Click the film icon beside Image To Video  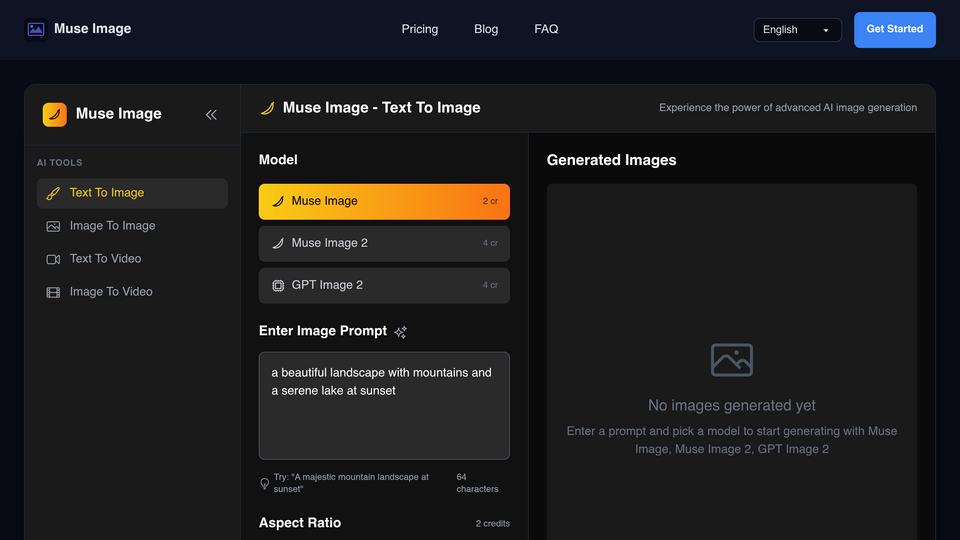click(x=53, y=293)
